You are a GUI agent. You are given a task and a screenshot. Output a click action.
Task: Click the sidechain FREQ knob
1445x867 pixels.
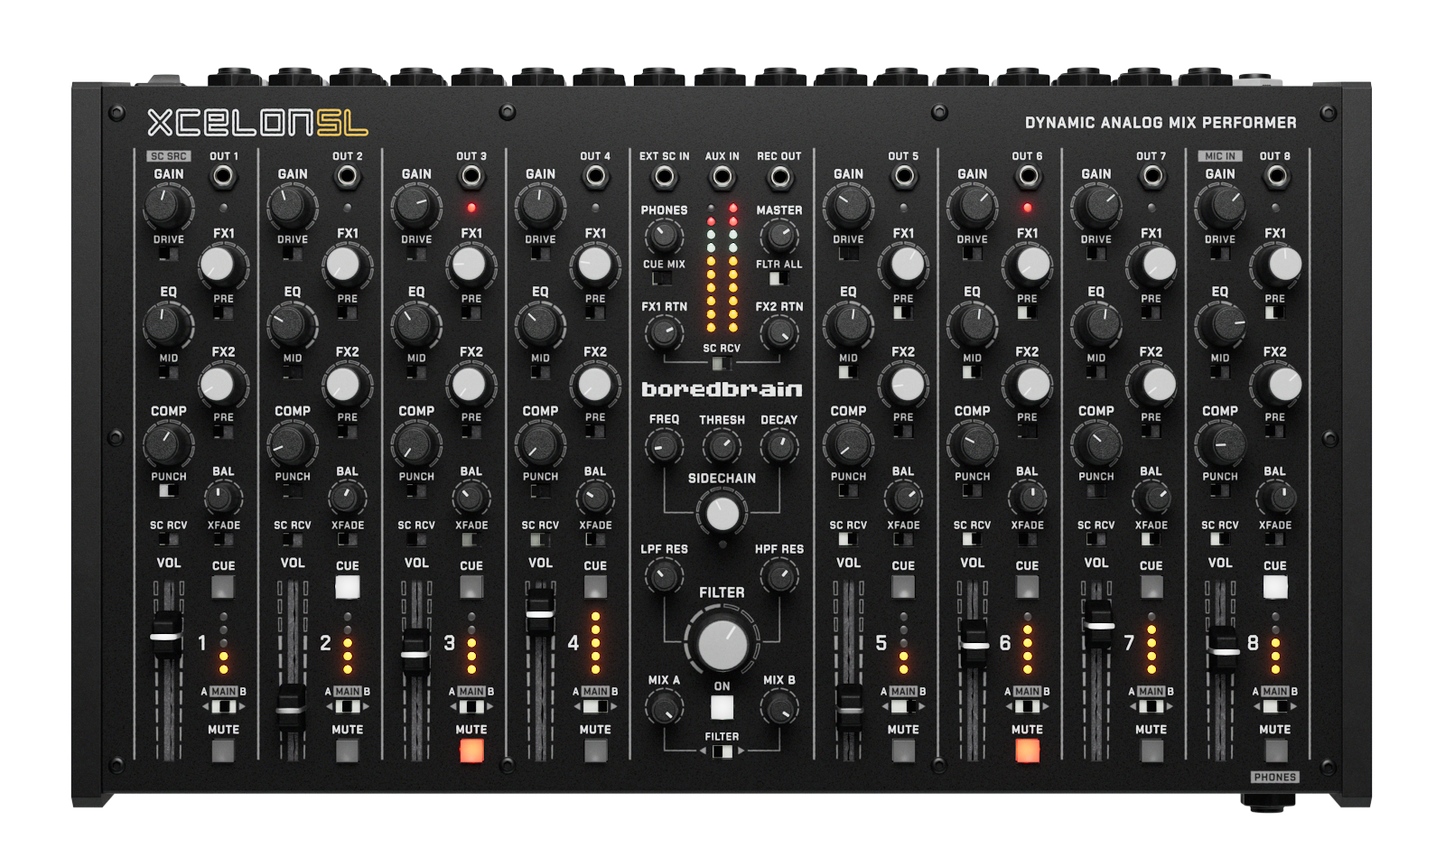(x=663, y=446)
